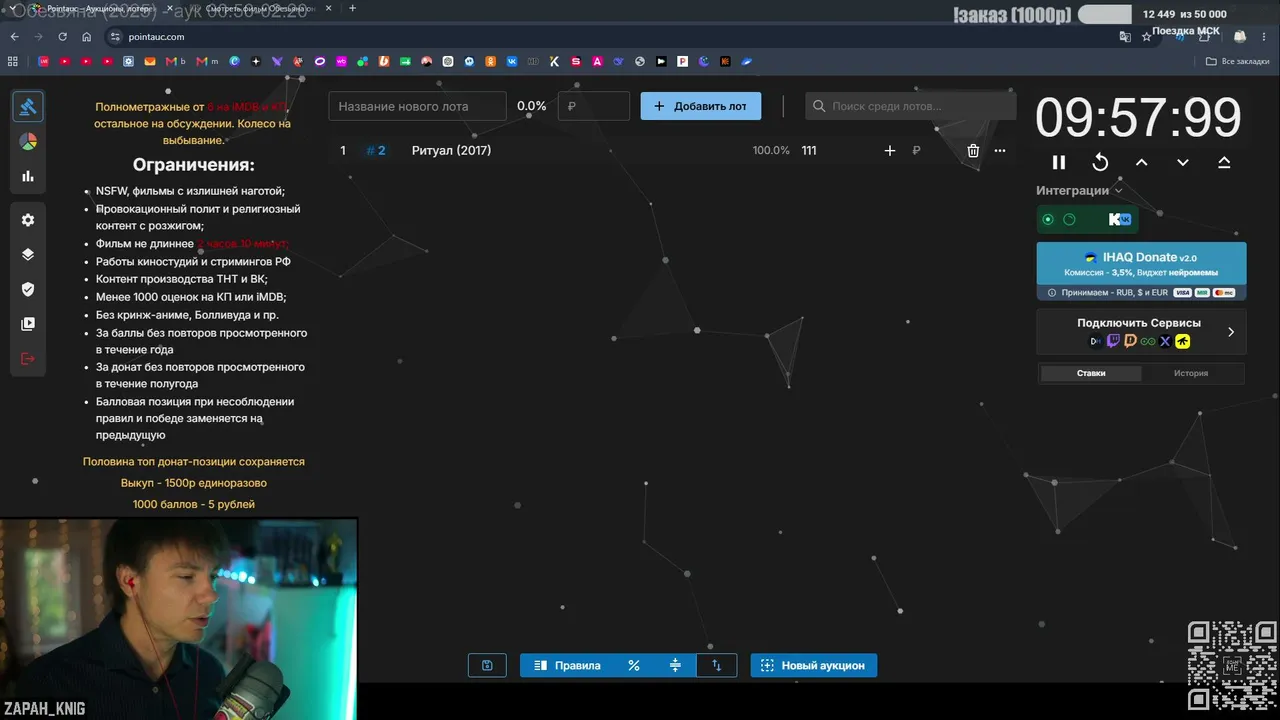Screen dimensions: 1280x720
Task: Delete the Ритуал (2017) lot with trash icon
Action: click(x=973, y=151)
